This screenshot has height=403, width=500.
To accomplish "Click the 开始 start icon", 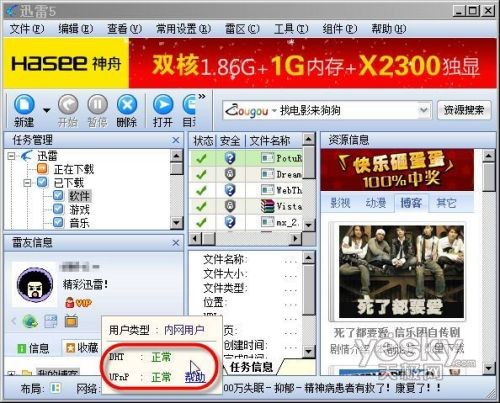I will 68,105.
